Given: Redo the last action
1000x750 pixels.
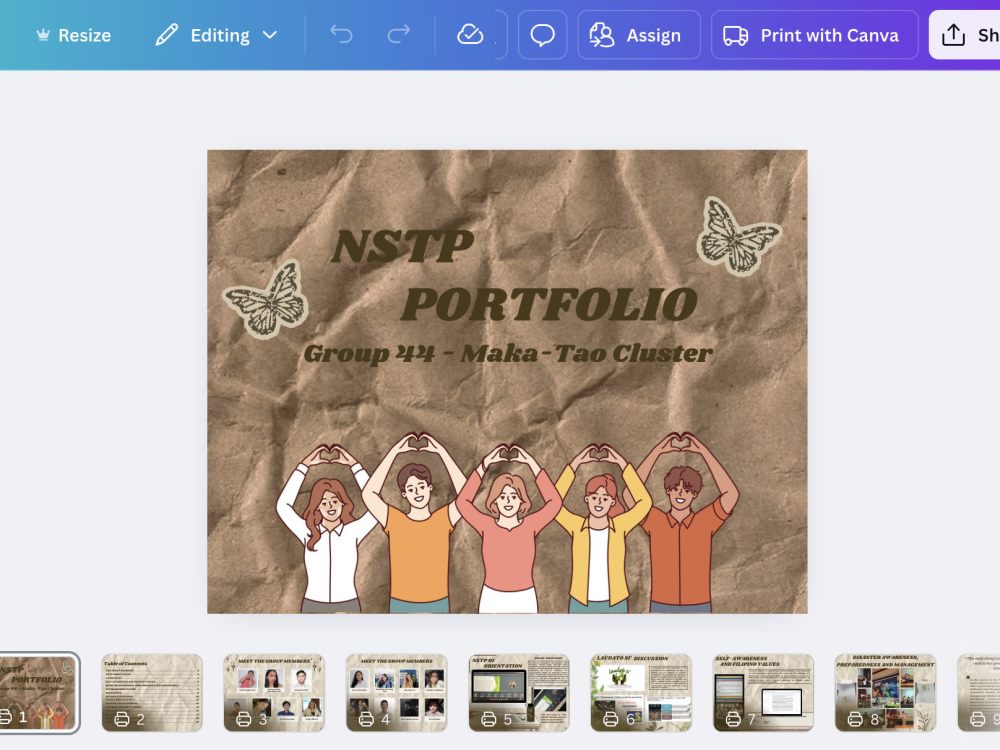Looking at the screenshot, I should point(399,34).
